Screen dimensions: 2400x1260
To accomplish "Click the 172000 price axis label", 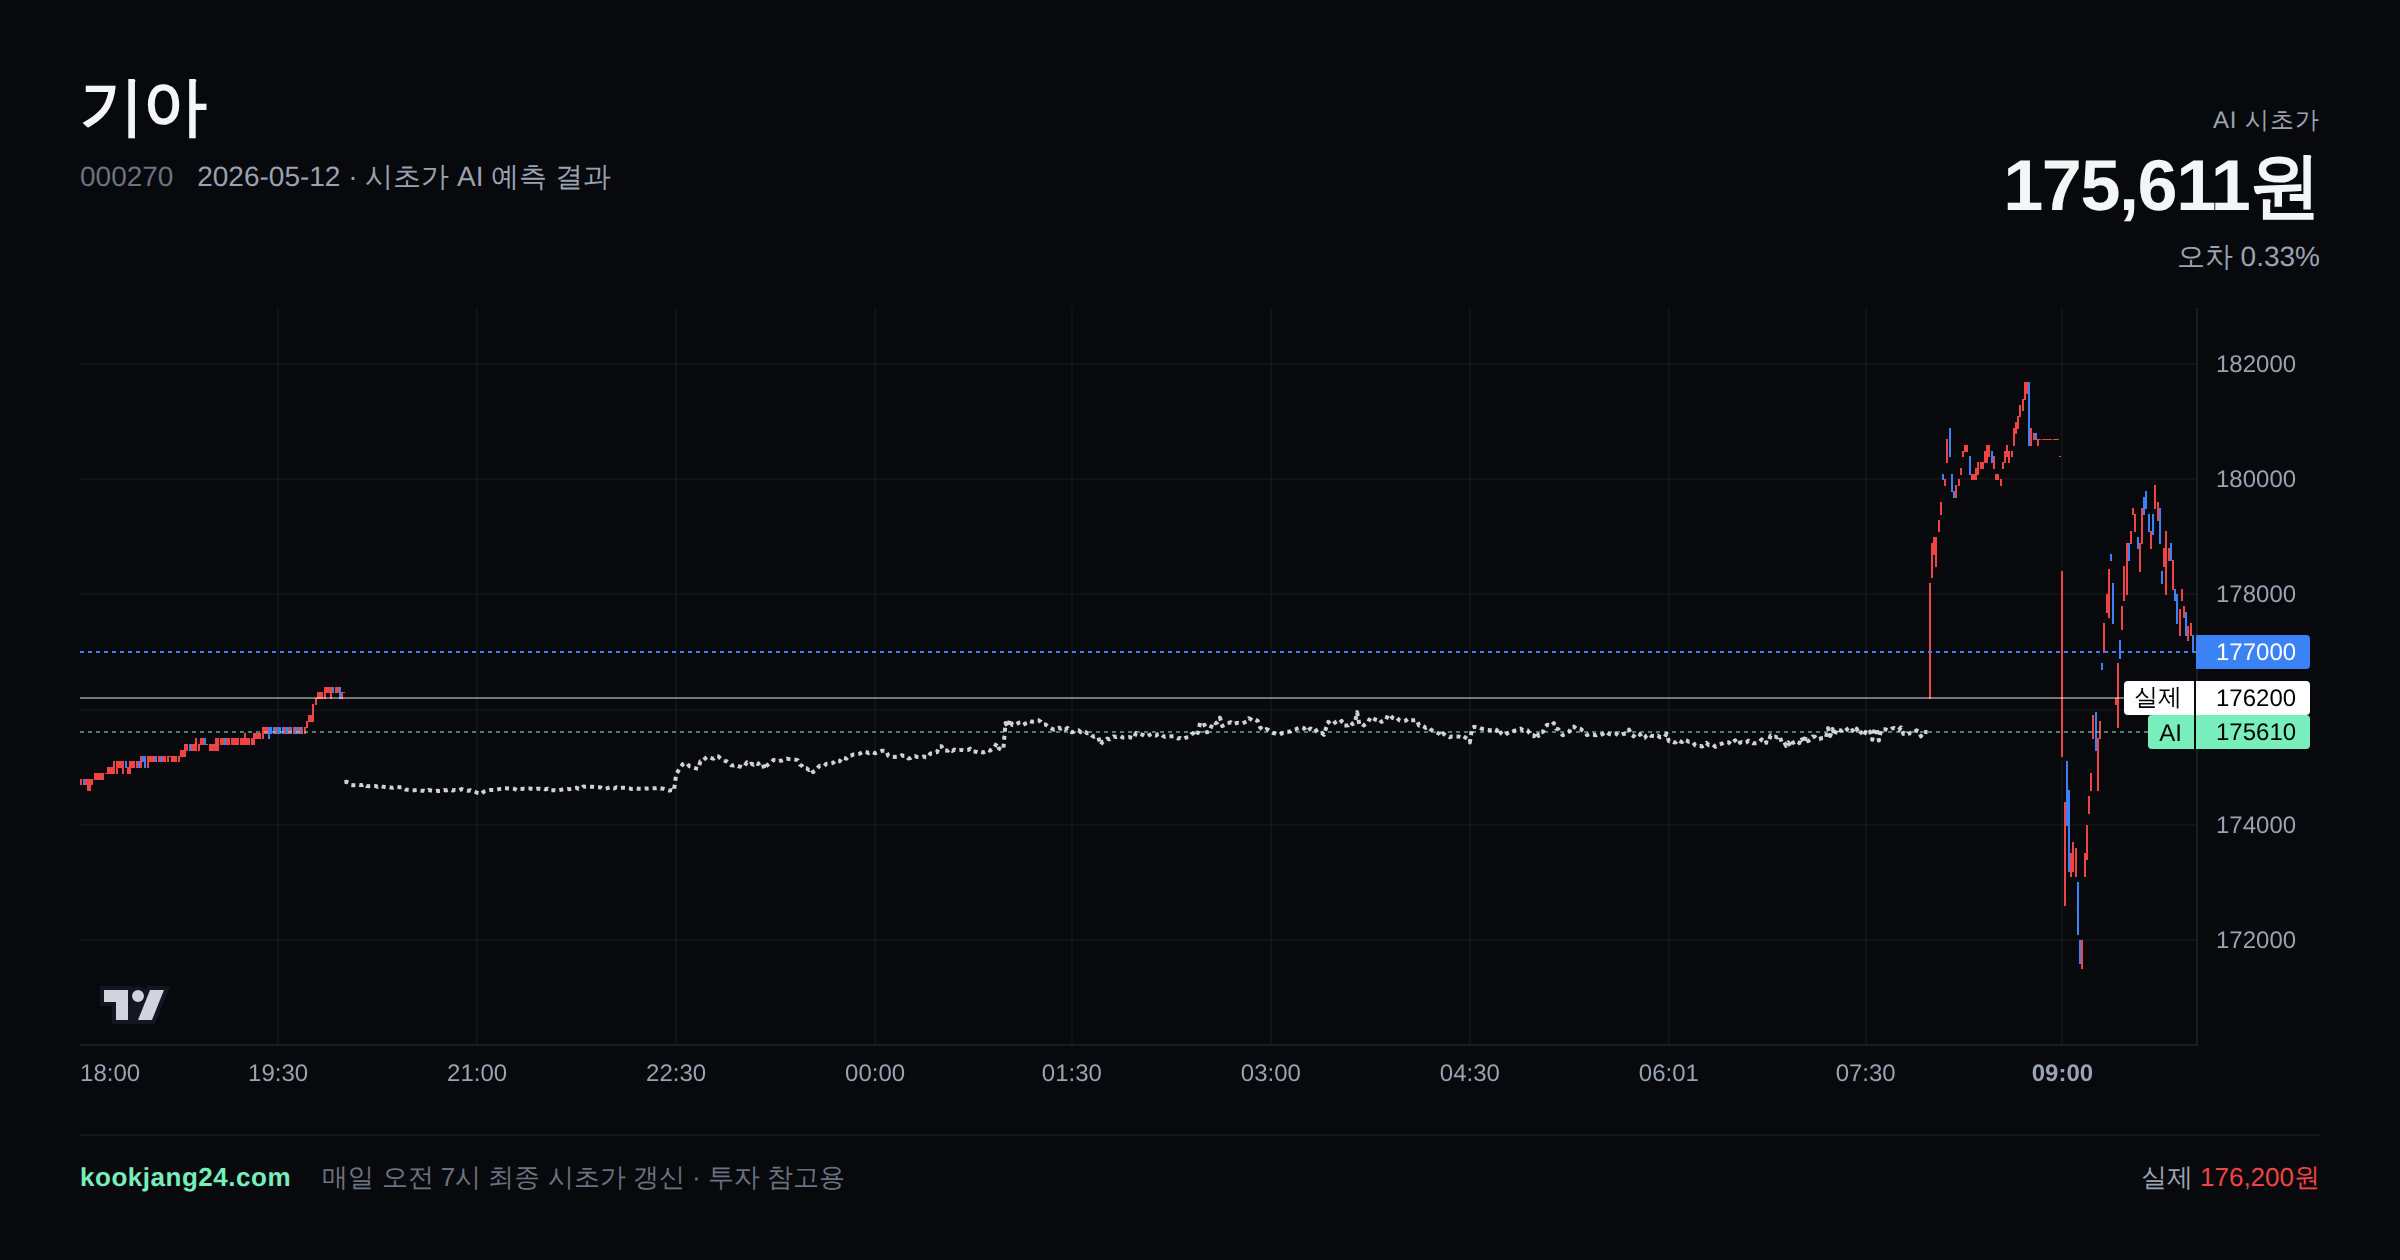I will [2255, 940].
